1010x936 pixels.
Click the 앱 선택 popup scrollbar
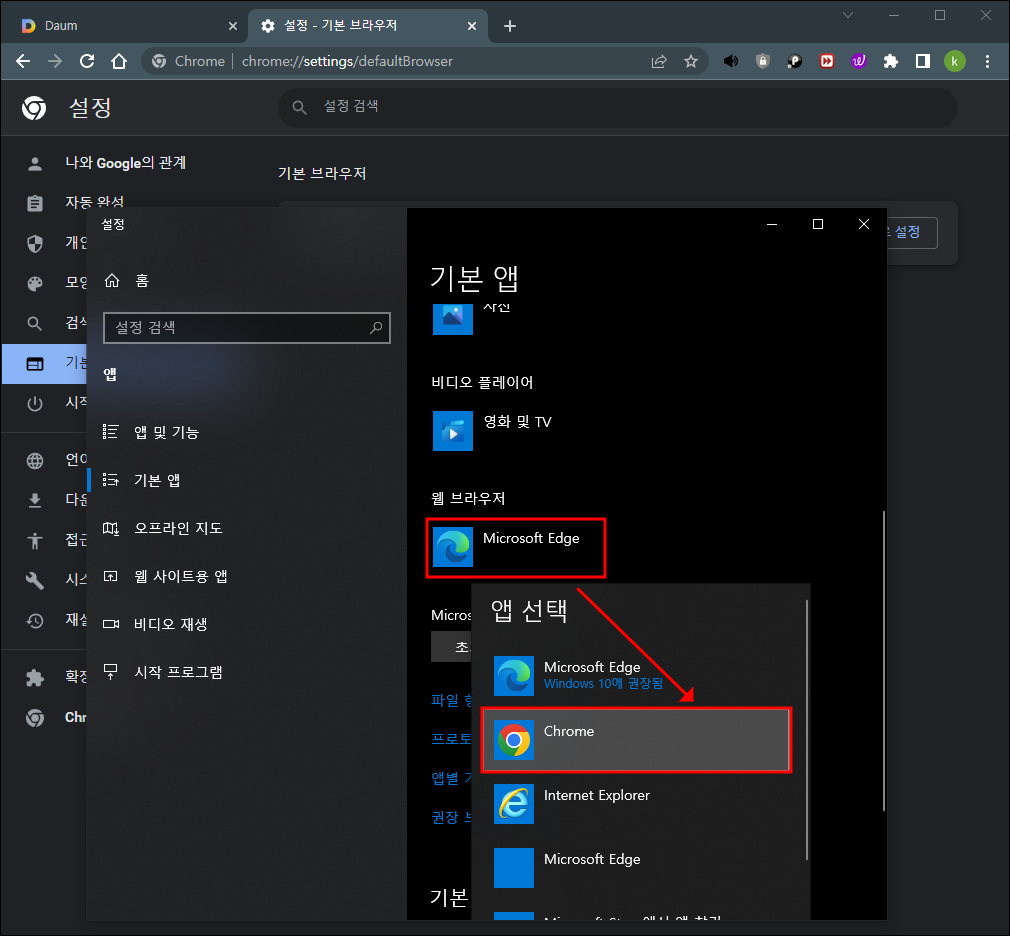tap(806, 730)
